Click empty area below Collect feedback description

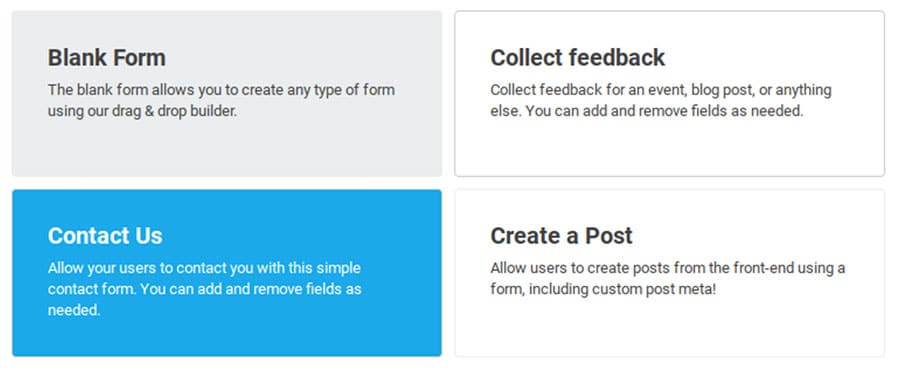(669, 148)
